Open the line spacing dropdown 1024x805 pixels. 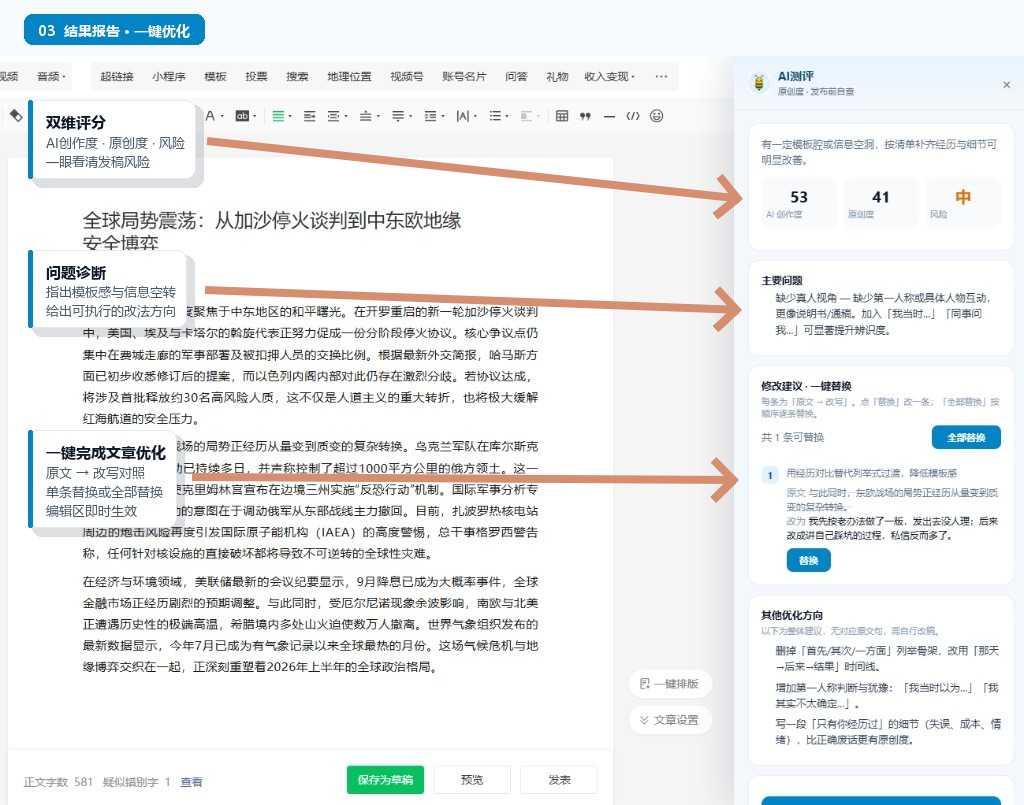(x=434, y=116)
